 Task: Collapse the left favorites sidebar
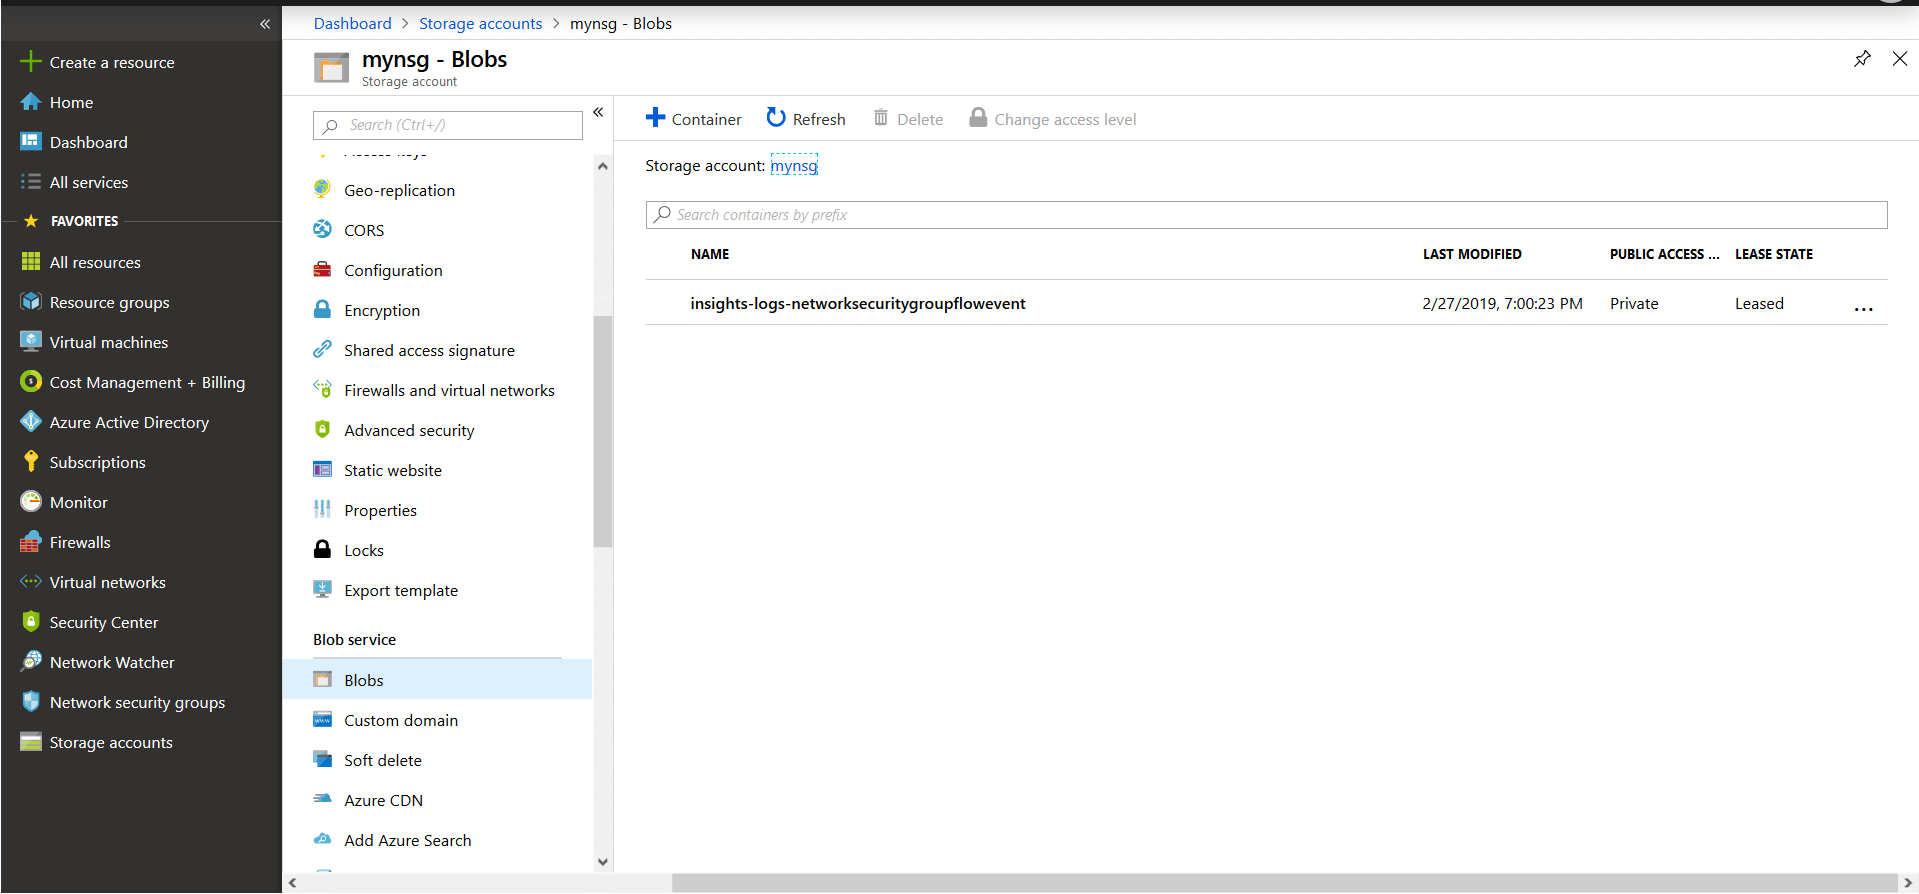[x=265, y=24]
